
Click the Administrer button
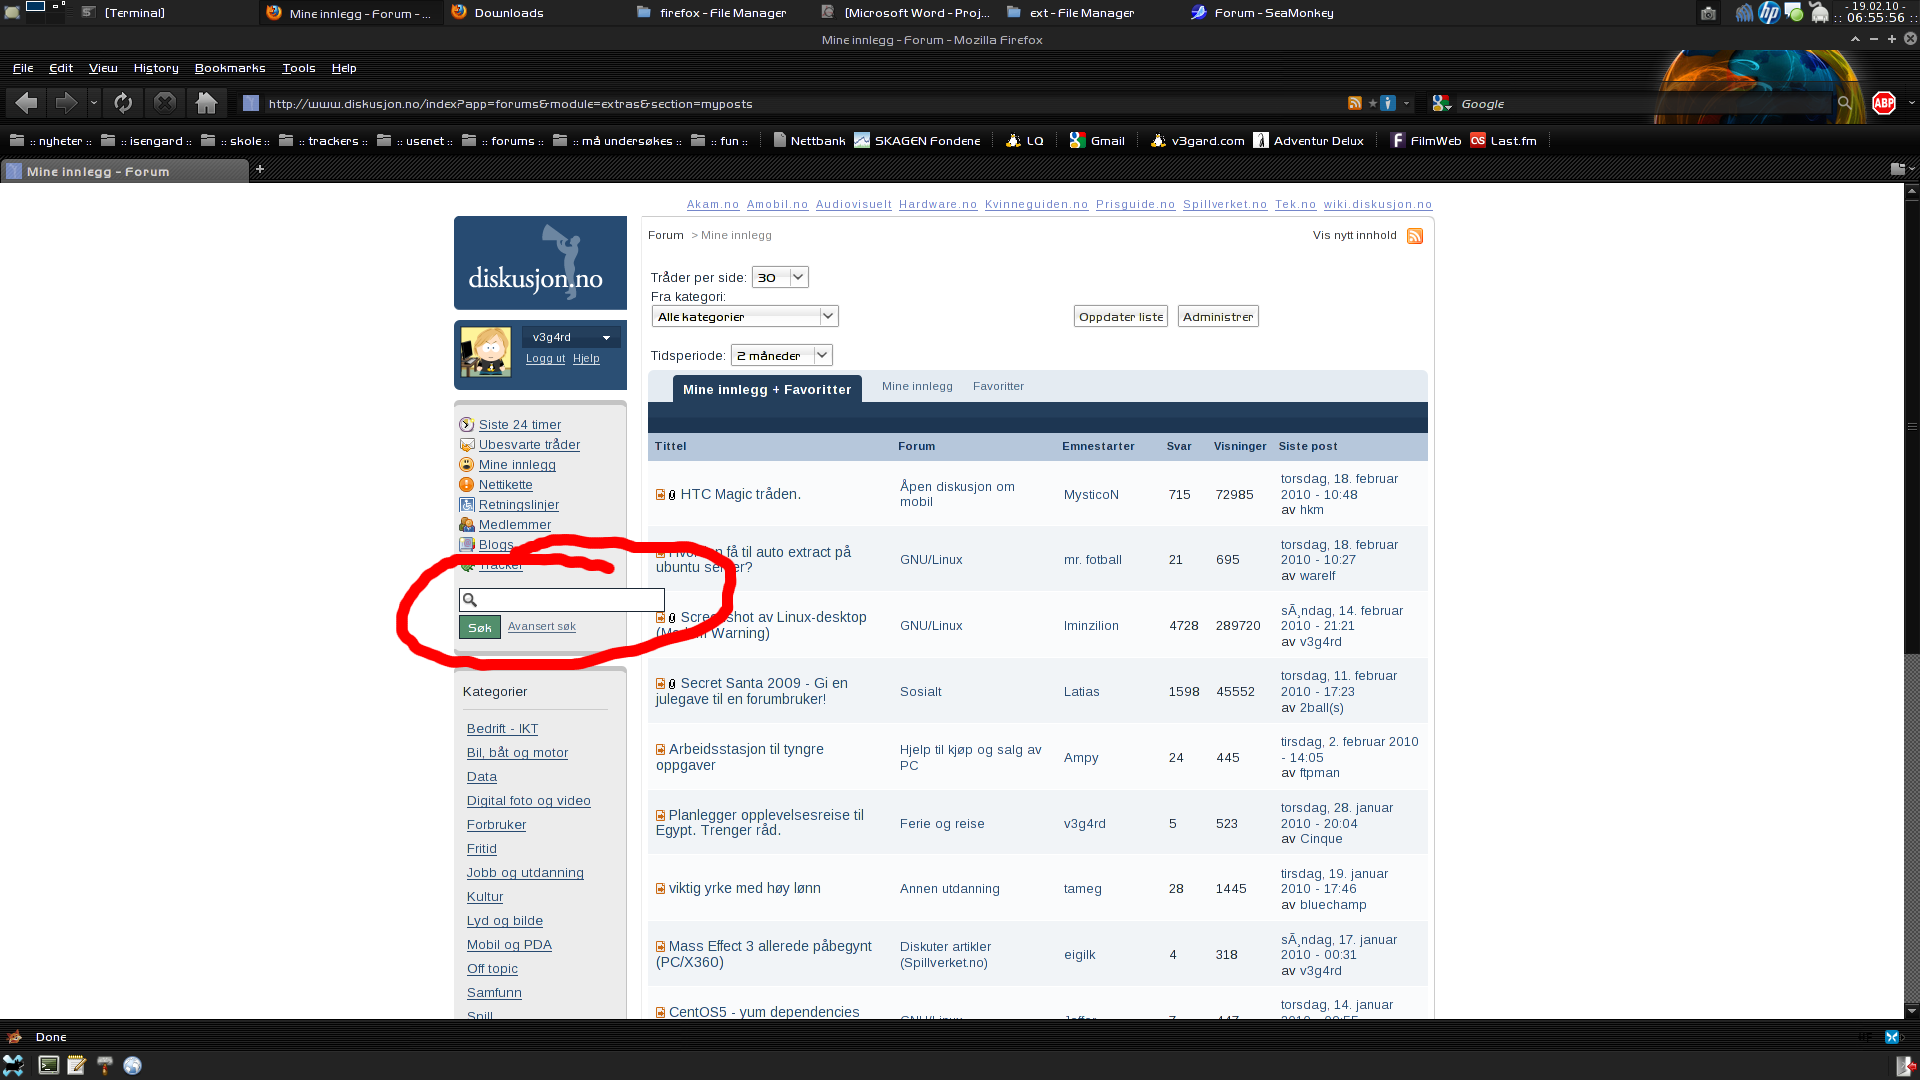(x=1218, y=316)
